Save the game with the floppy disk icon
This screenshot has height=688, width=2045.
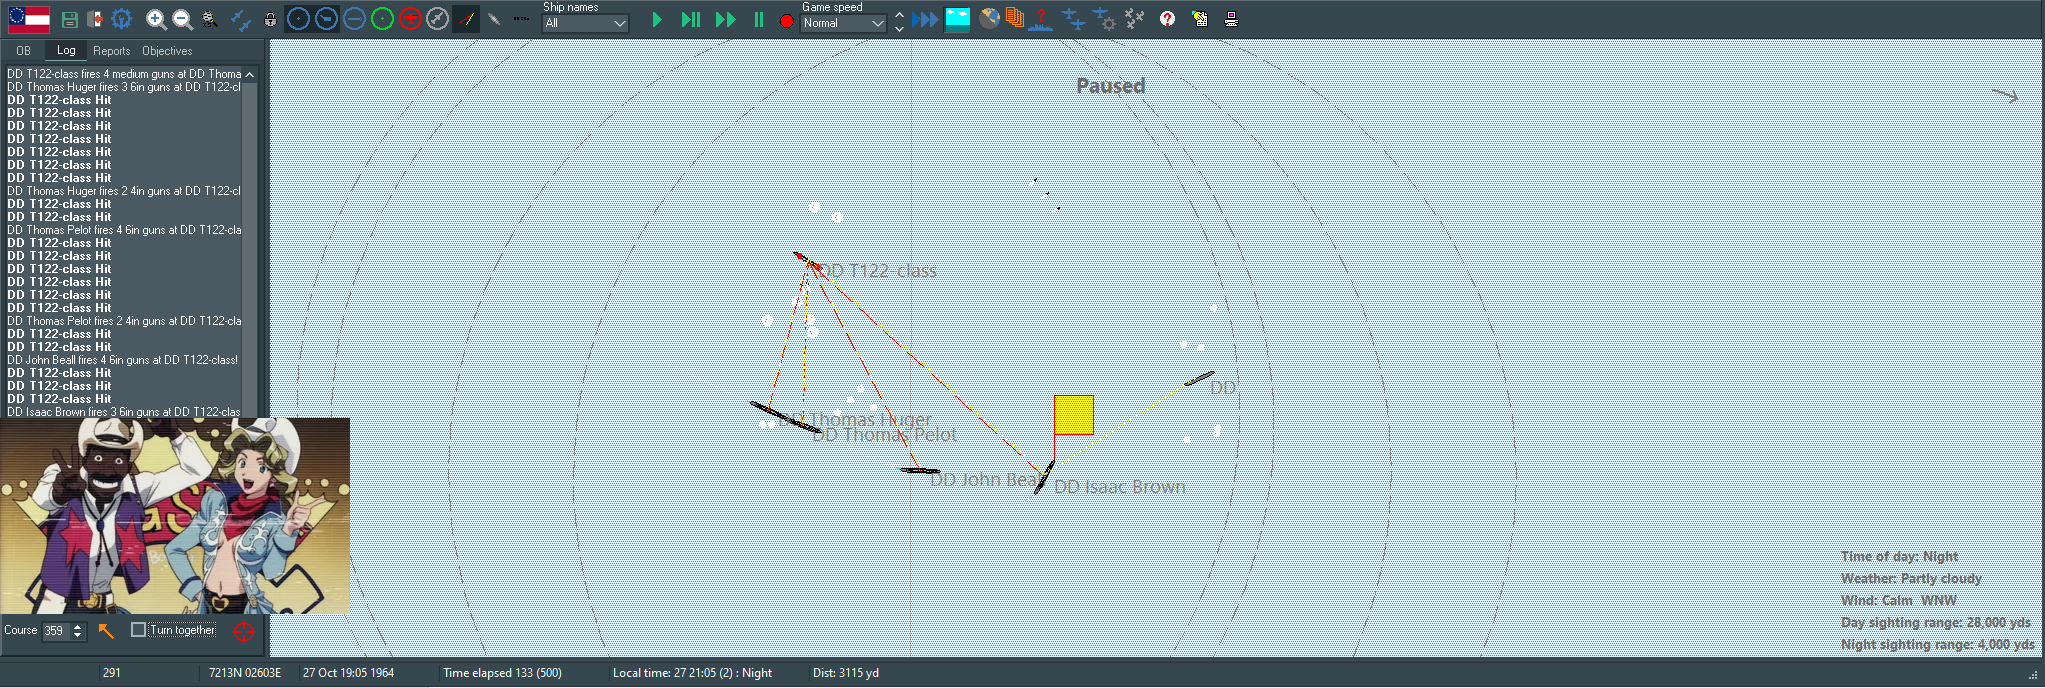pyautogui.click(x=69, y=19)
